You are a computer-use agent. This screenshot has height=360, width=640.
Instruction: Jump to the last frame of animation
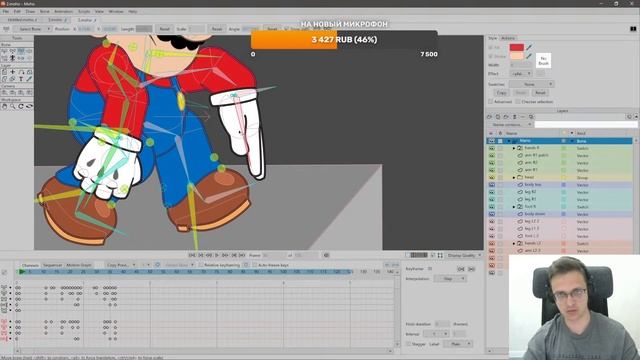(x=242, y=255)
